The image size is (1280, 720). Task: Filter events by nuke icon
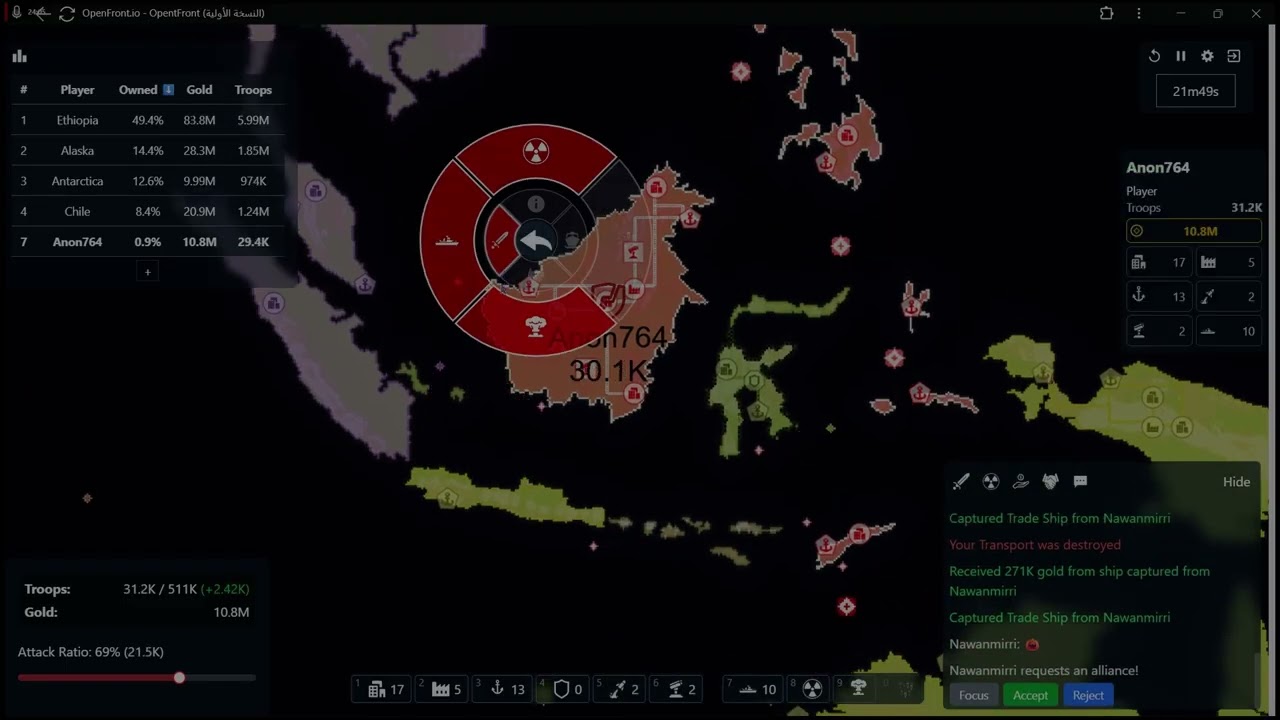991,481
